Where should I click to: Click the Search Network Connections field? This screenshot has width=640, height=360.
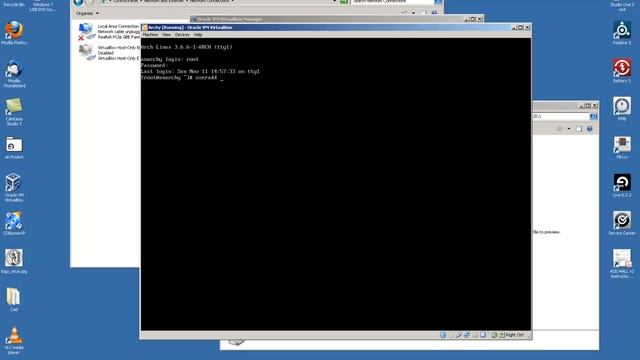[392, 2]
